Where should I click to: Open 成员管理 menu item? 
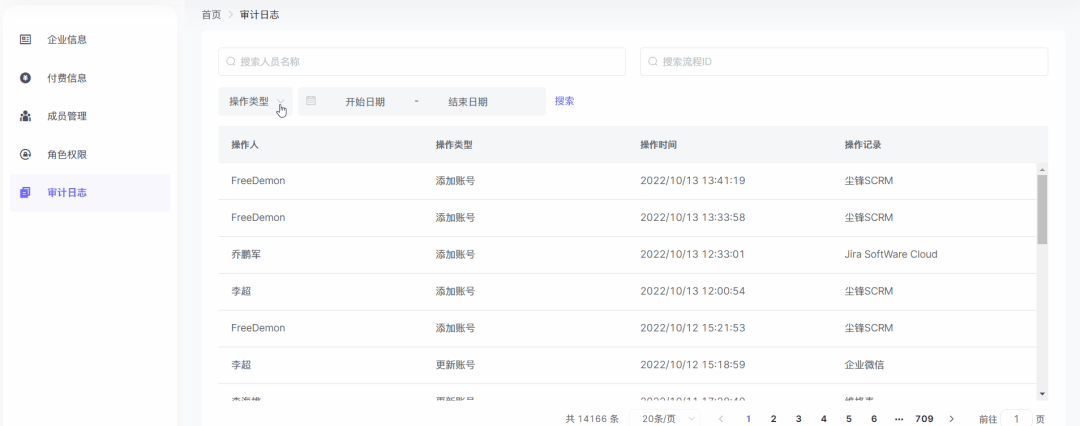click(x=67, y=116)
